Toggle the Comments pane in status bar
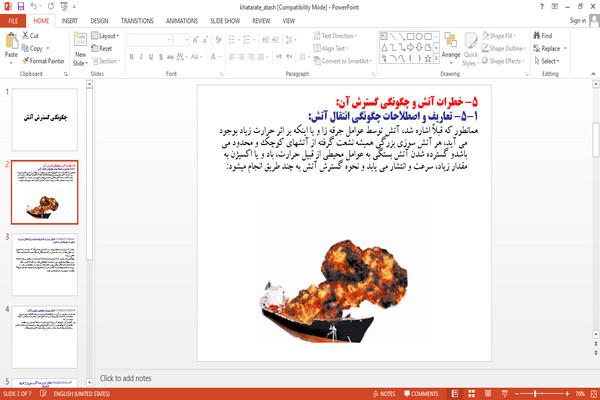Screen dimensions: 600x400 coord(421,393)
